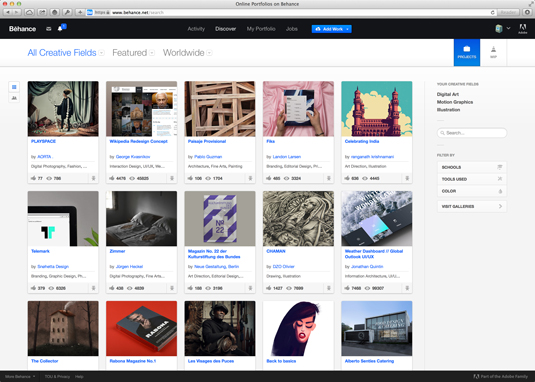Add PLAYSPACE project to collection icon
535x382 pixels.
(x=93, y=178)
